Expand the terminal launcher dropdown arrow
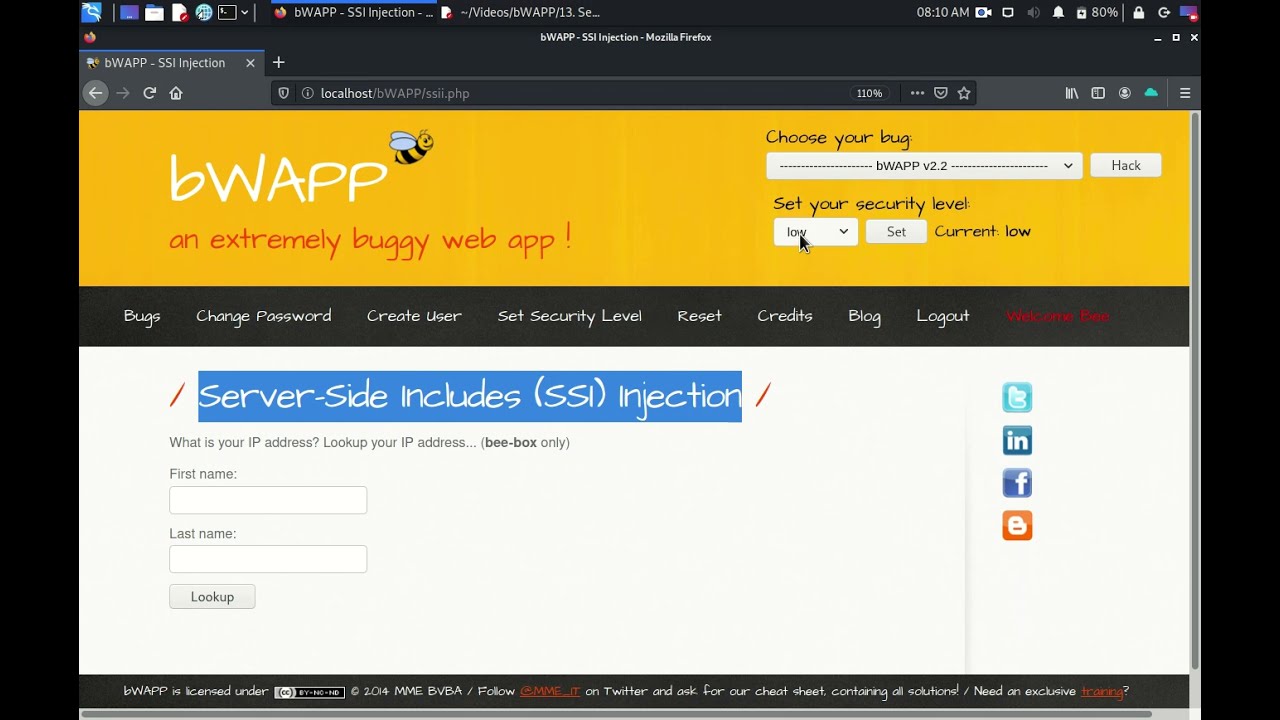1280x720 pixels. 244,12
